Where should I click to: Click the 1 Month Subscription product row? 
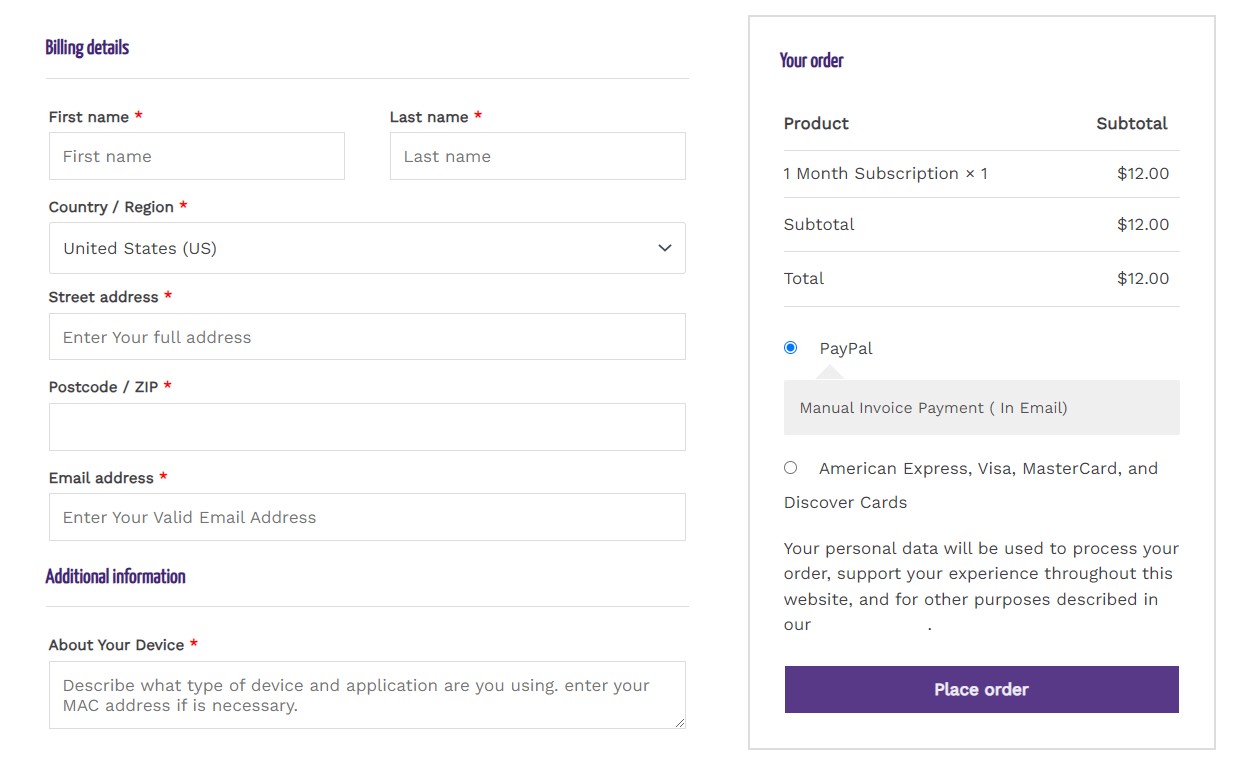(885, 174)
